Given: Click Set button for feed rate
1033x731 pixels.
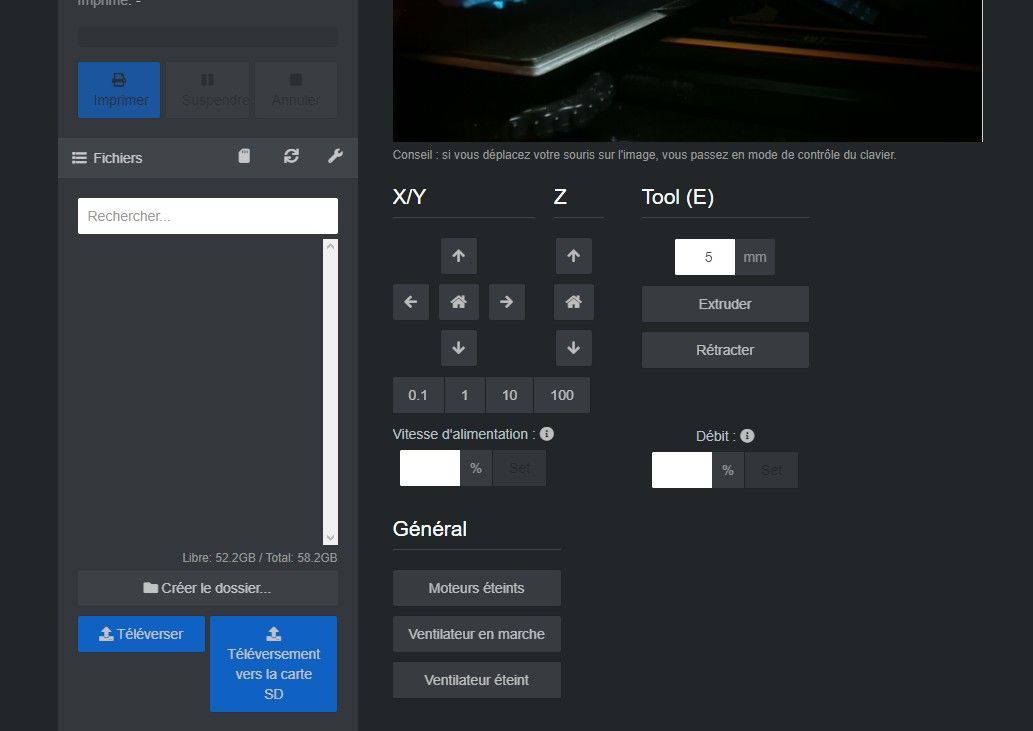Looking at the screenshot, I should [519, 468].
